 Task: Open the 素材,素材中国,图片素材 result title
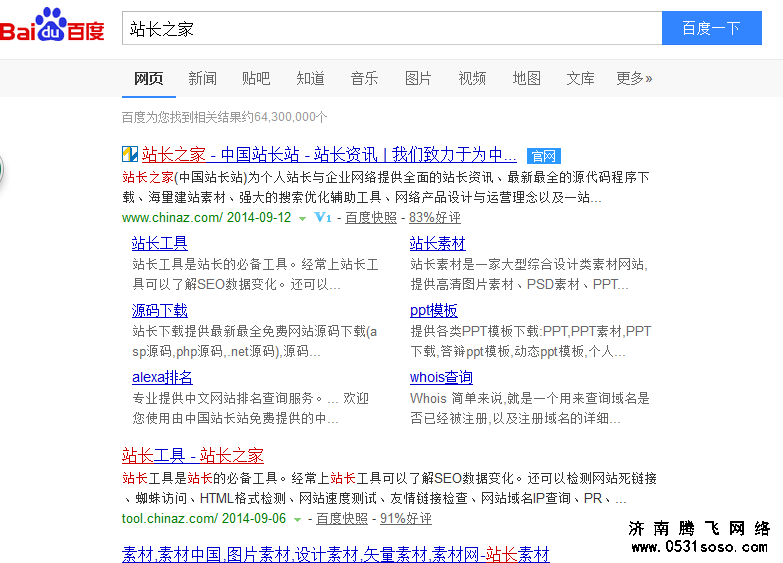point(336,554)
